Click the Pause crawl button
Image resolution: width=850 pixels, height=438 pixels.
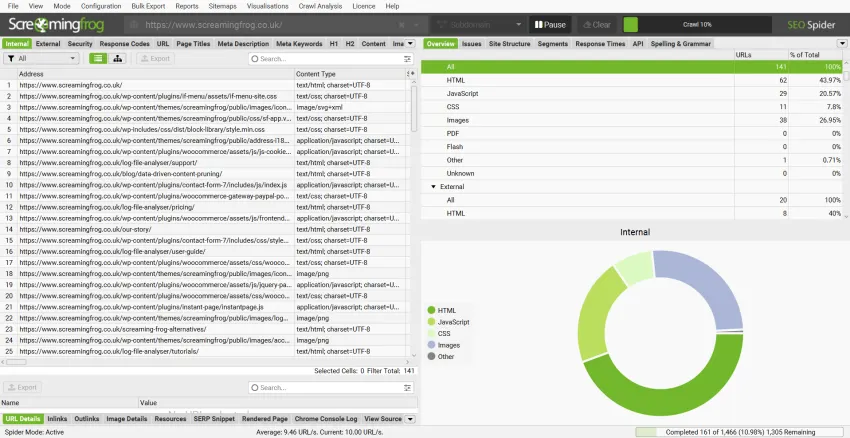tap(549, 24)
